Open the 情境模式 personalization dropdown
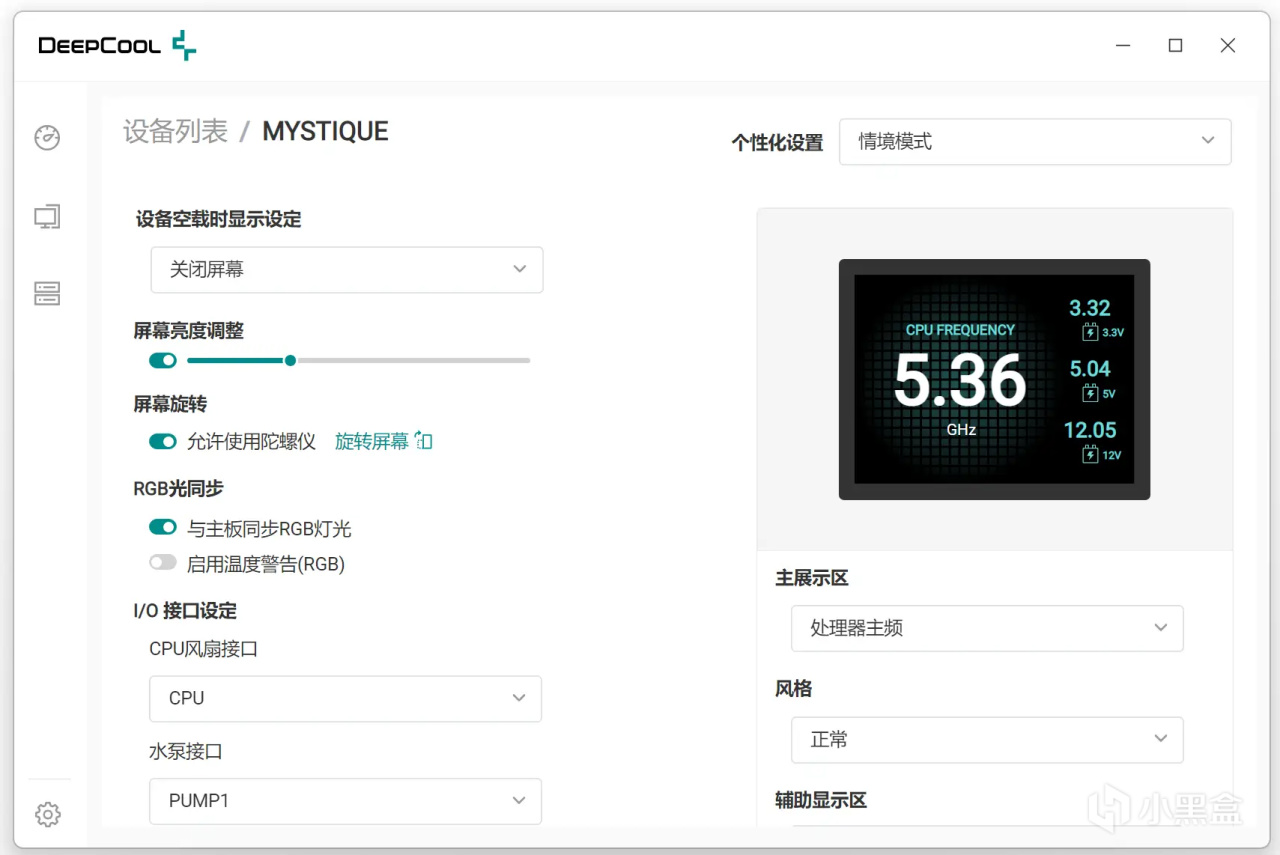Image resolution: width=1280 pixels, height=855 pixels. (1035, 142)
